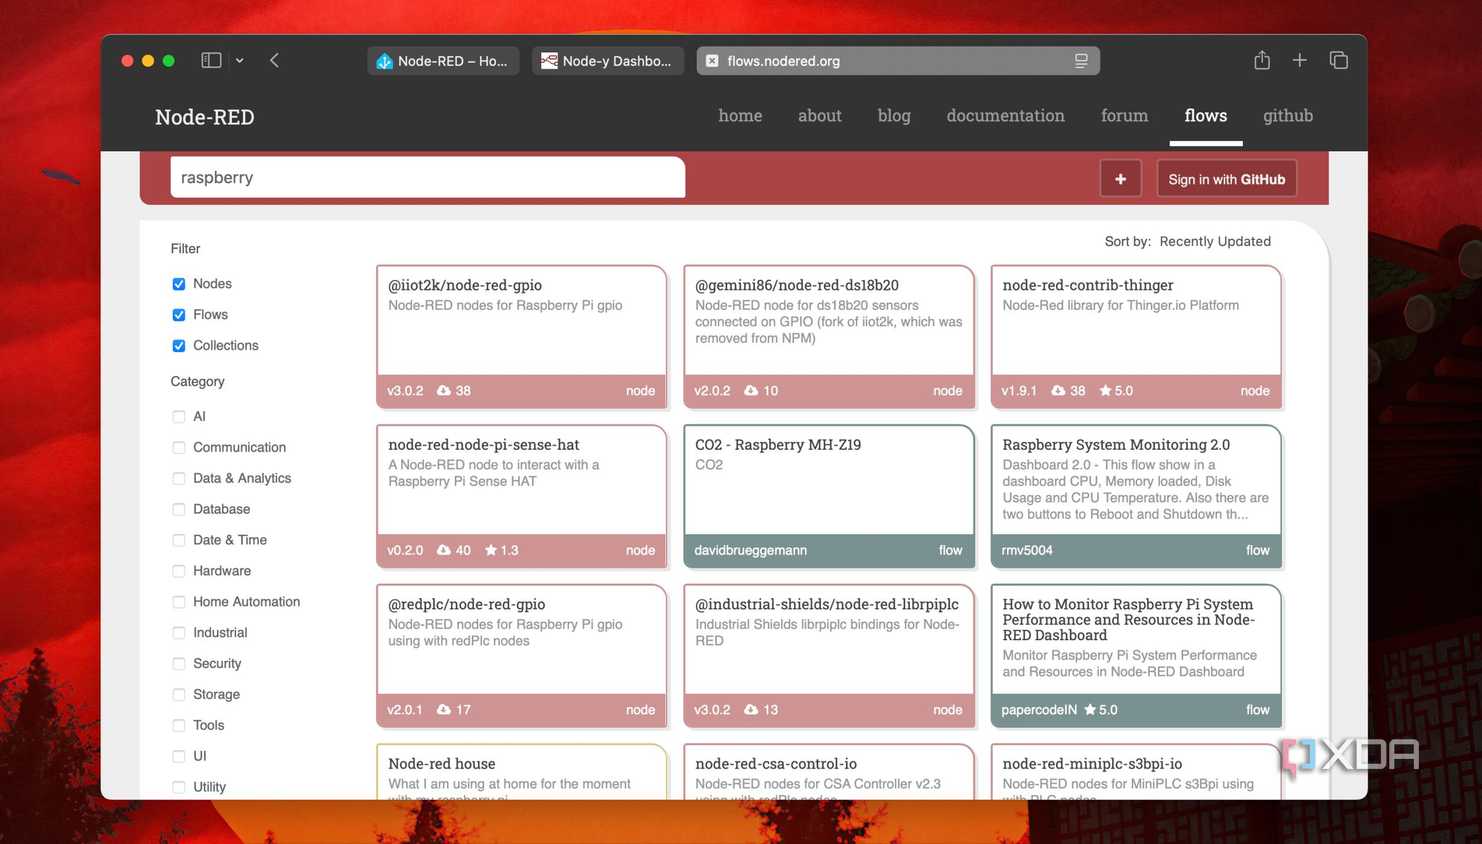
Task: Check the Hardware category checkbox
Action: (179, 571)
